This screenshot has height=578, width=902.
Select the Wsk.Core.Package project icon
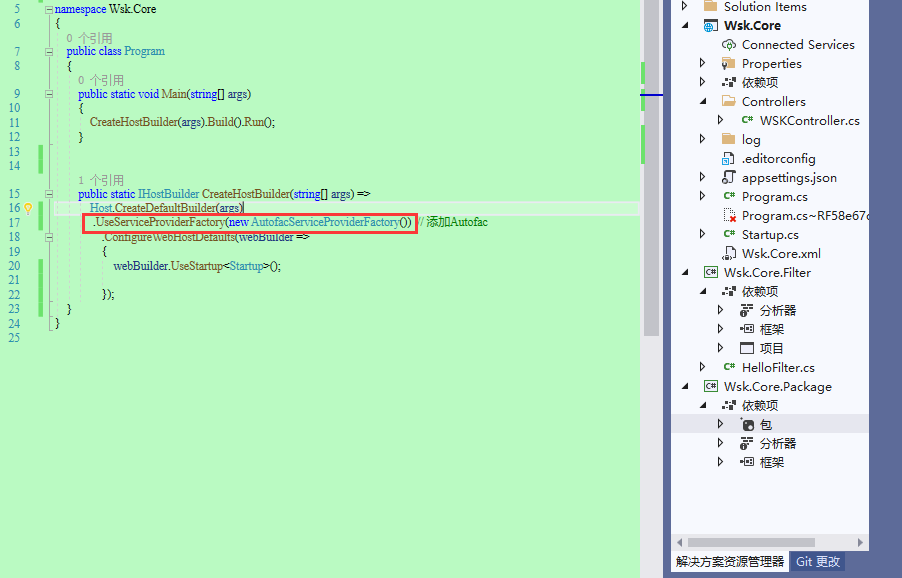click(711, 386)
